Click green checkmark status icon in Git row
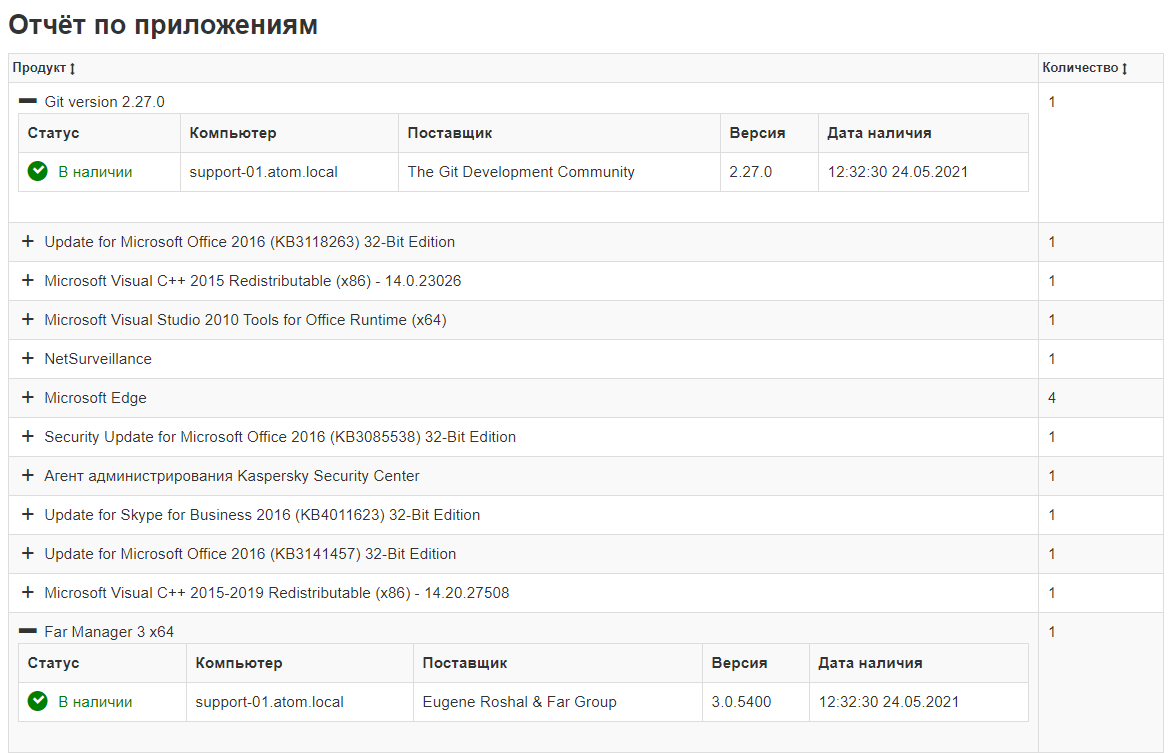Image resolution: width=1173 pixels, height=753 pixels. coord(38,172)
